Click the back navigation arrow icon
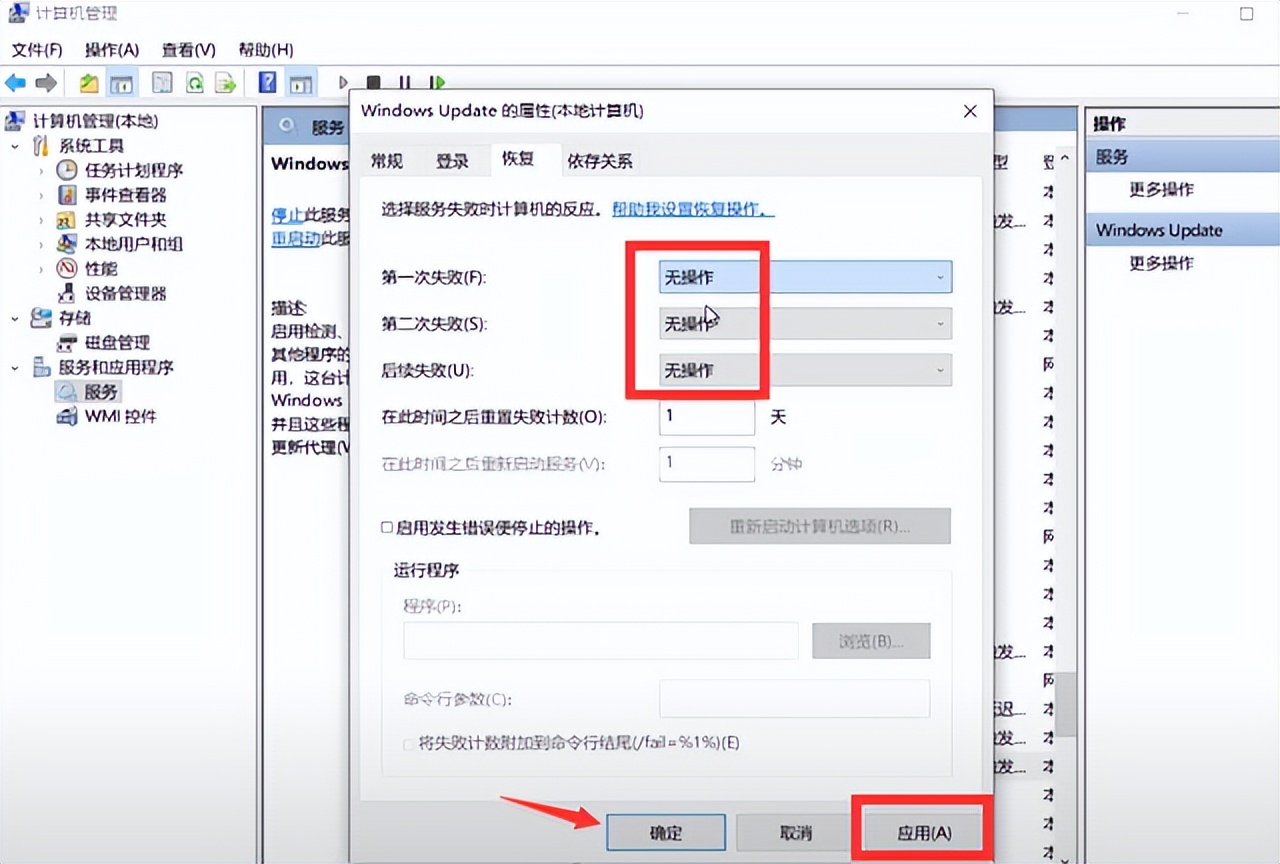 14,82
